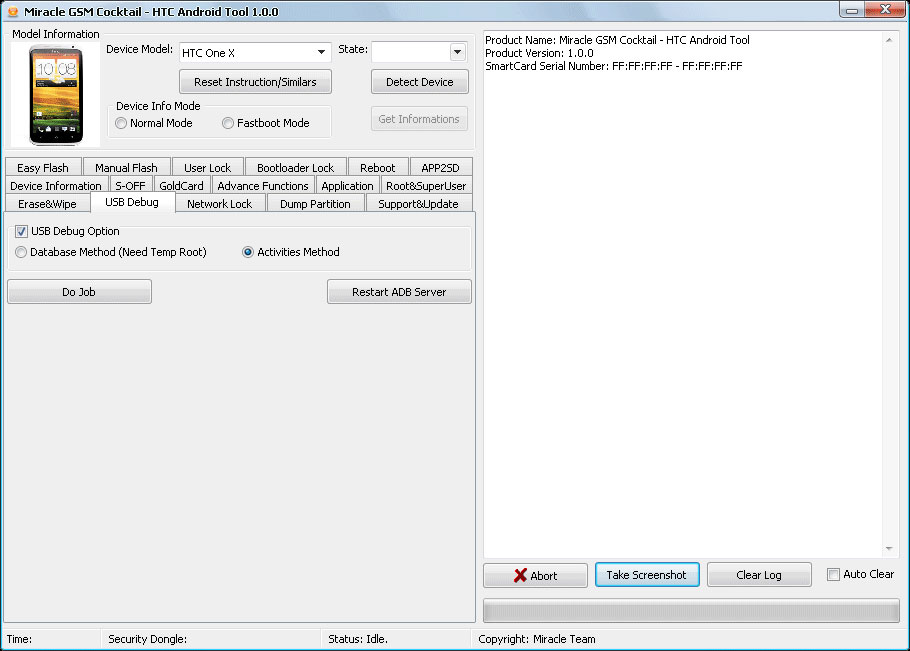Open the Support&Update tab
910x651 pixels.
pyautogui.click(x=418, y=204)
